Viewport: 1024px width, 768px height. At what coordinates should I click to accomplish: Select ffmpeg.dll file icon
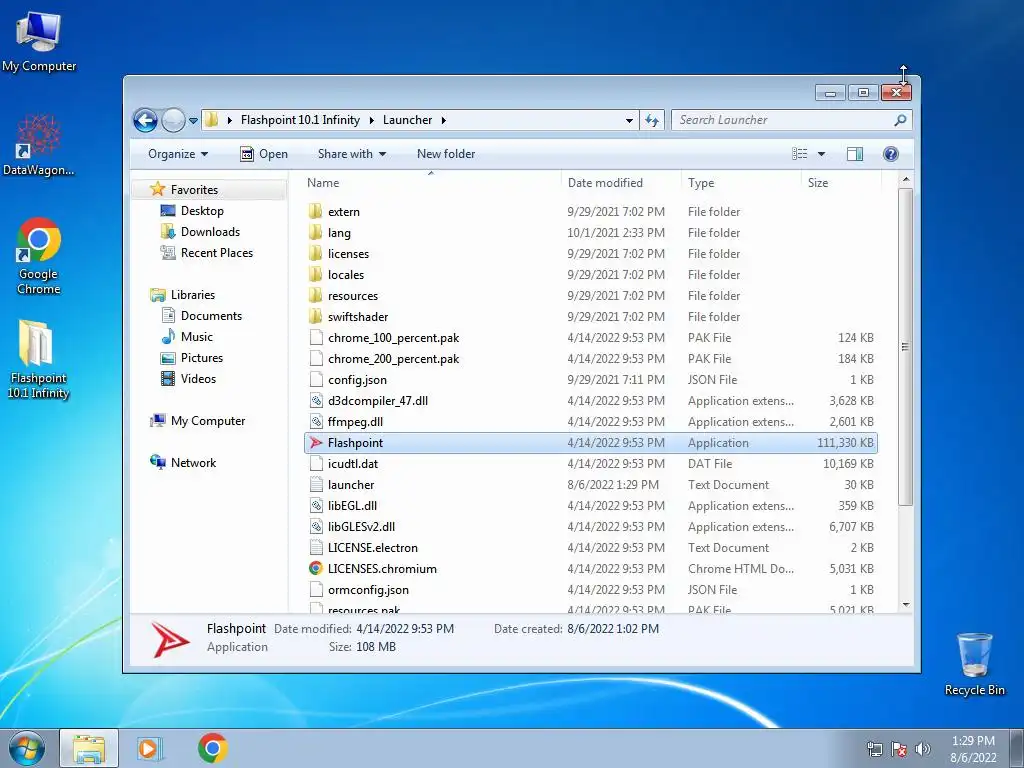[x=316, y=422]
